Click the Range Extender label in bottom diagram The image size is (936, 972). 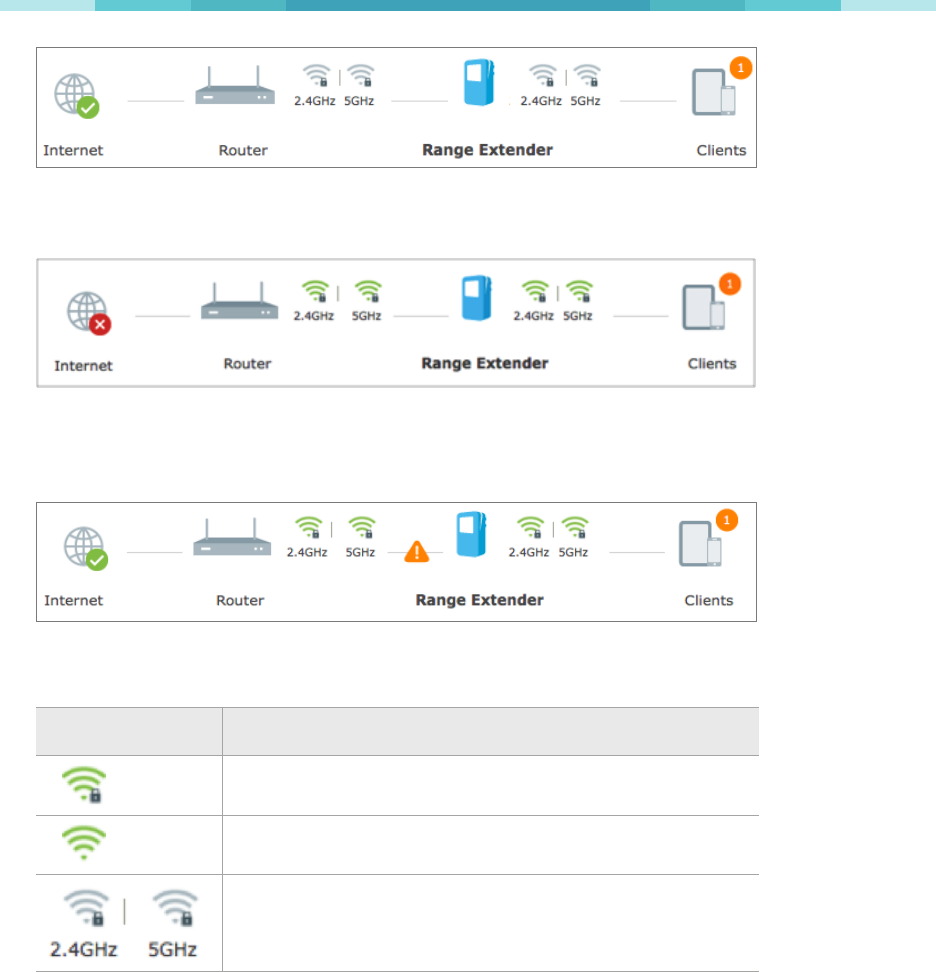click(x=479, y=600)
